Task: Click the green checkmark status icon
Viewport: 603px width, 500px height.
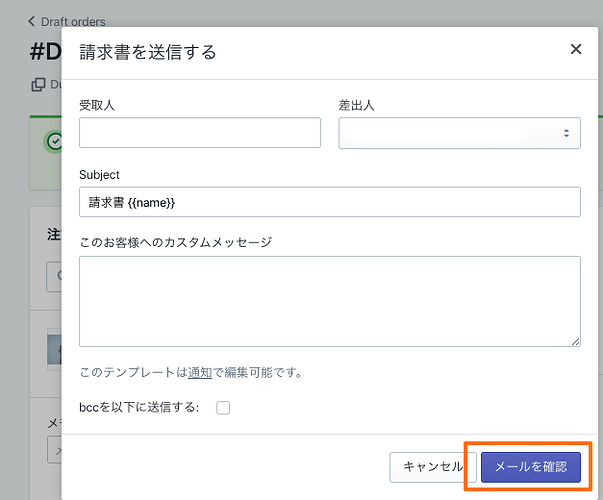Action: (x=54, y=141)
